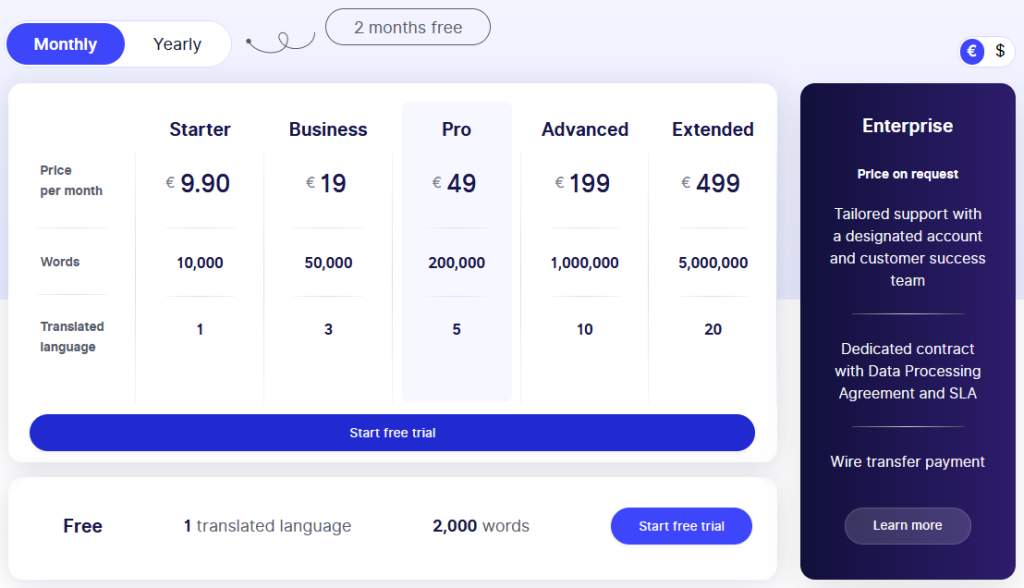Switch billing to Monthly

pyautogui.click(x=66, y=44)
